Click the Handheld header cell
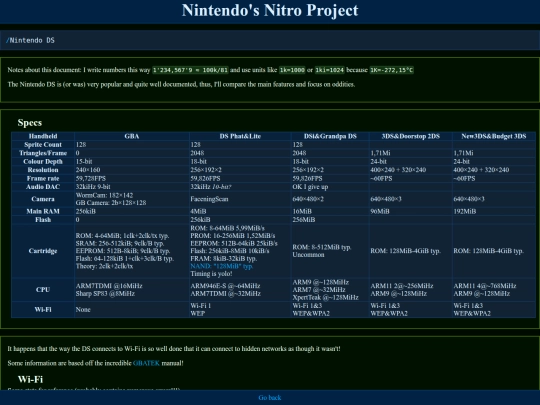The image size is (540, 405). [43, 136]
